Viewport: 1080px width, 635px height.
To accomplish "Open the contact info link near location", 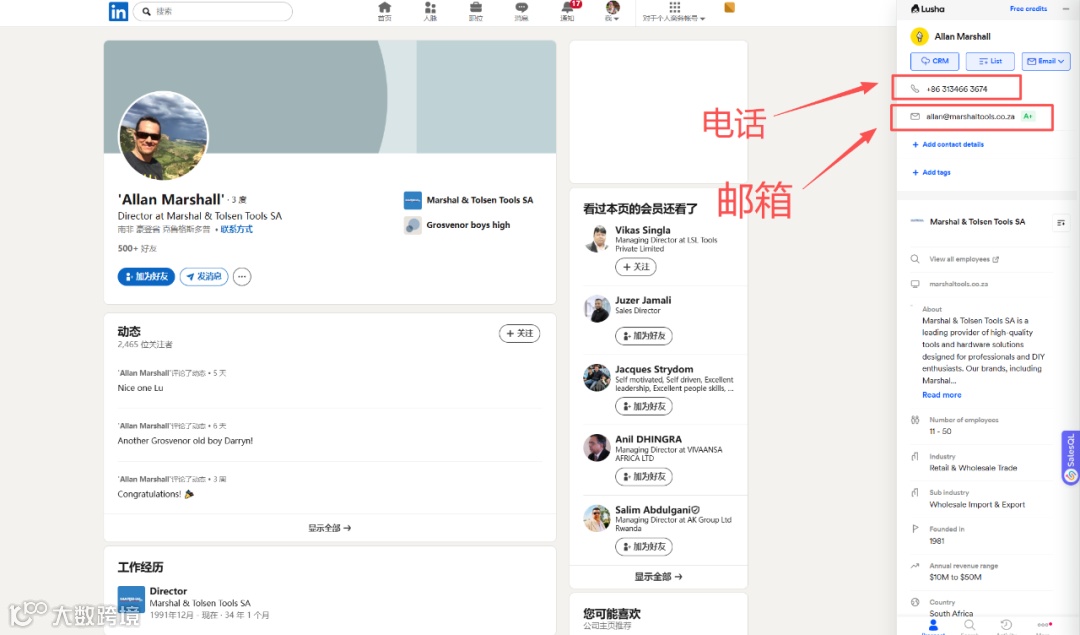I will (x=236, y=229).
